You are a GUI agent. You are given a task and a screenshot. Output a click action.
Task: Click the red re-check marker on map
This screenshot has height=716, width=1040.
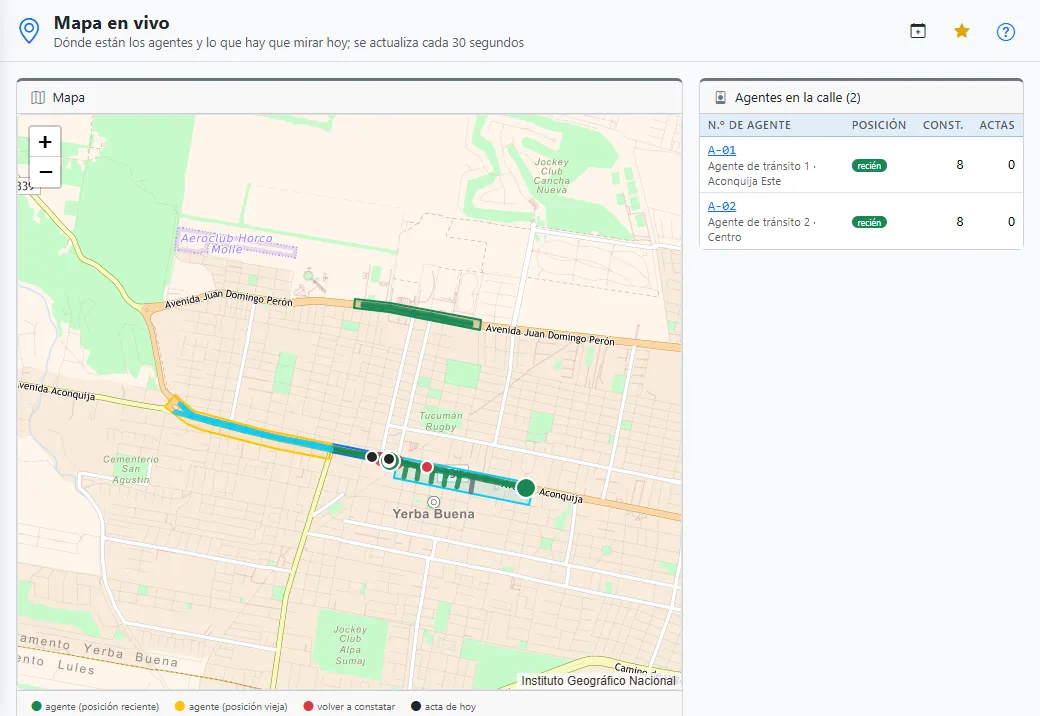[427, 467]
